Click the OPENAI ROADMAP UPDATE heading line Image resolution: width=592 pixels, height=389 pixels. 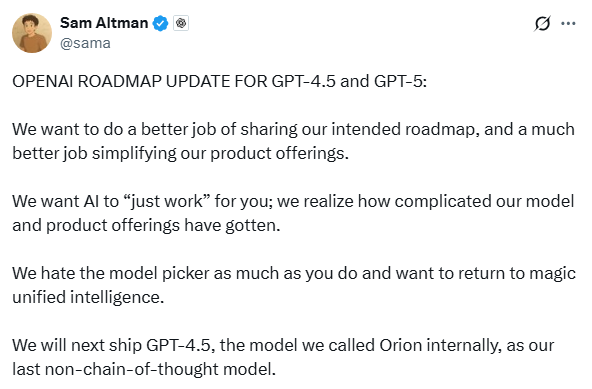click(219, 81)
